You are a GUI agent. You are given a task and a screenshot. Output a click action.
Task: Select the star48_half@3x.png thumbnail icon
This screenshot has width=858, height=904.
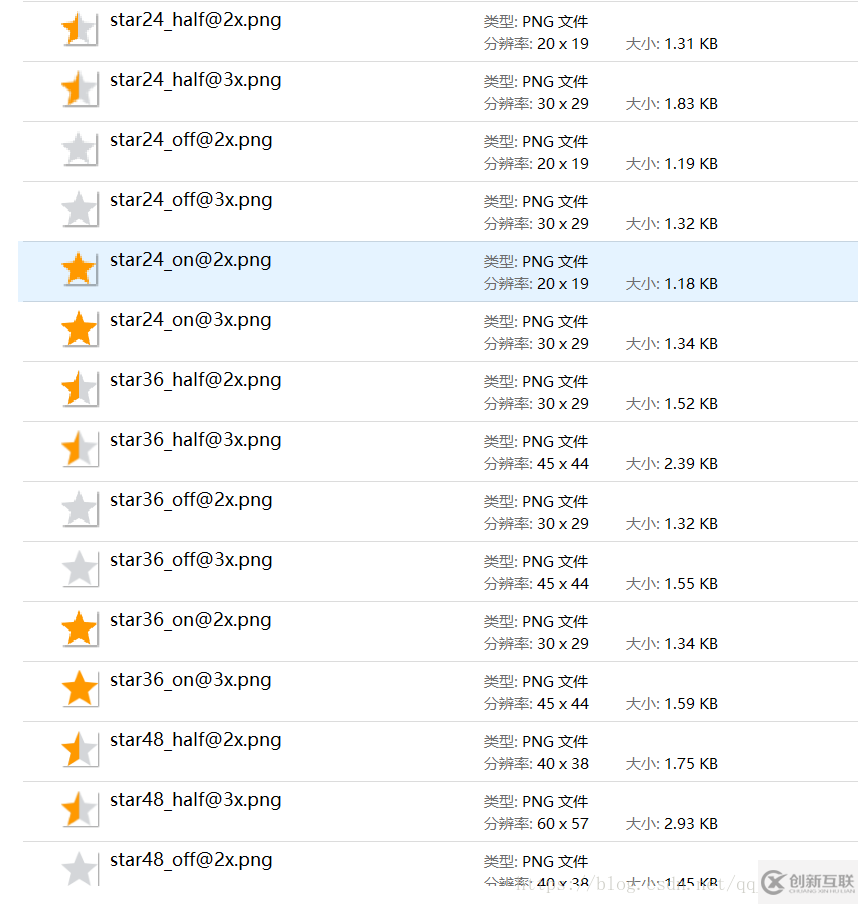[x=79, y=808]
